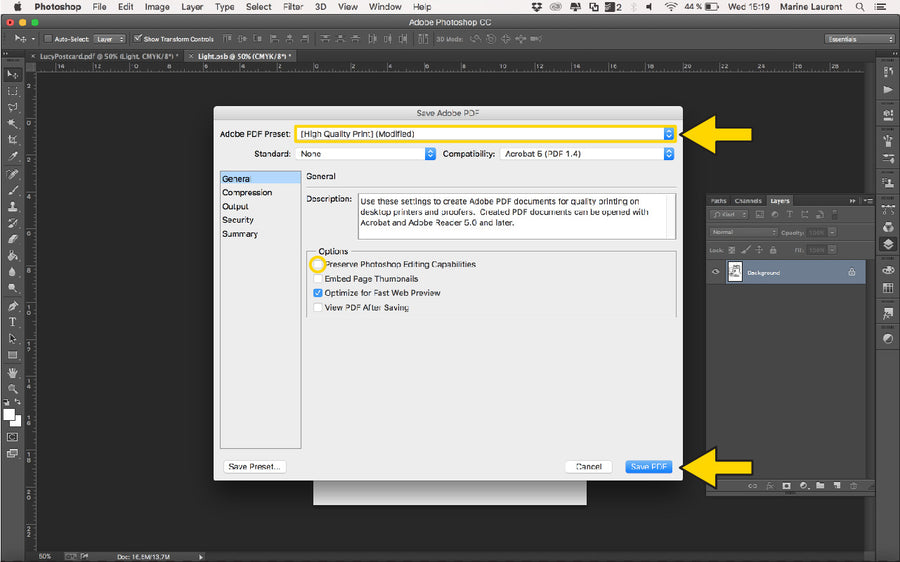Open the blending mode Normal dropdown
The image size is (900, 562).
coord(744,232)
